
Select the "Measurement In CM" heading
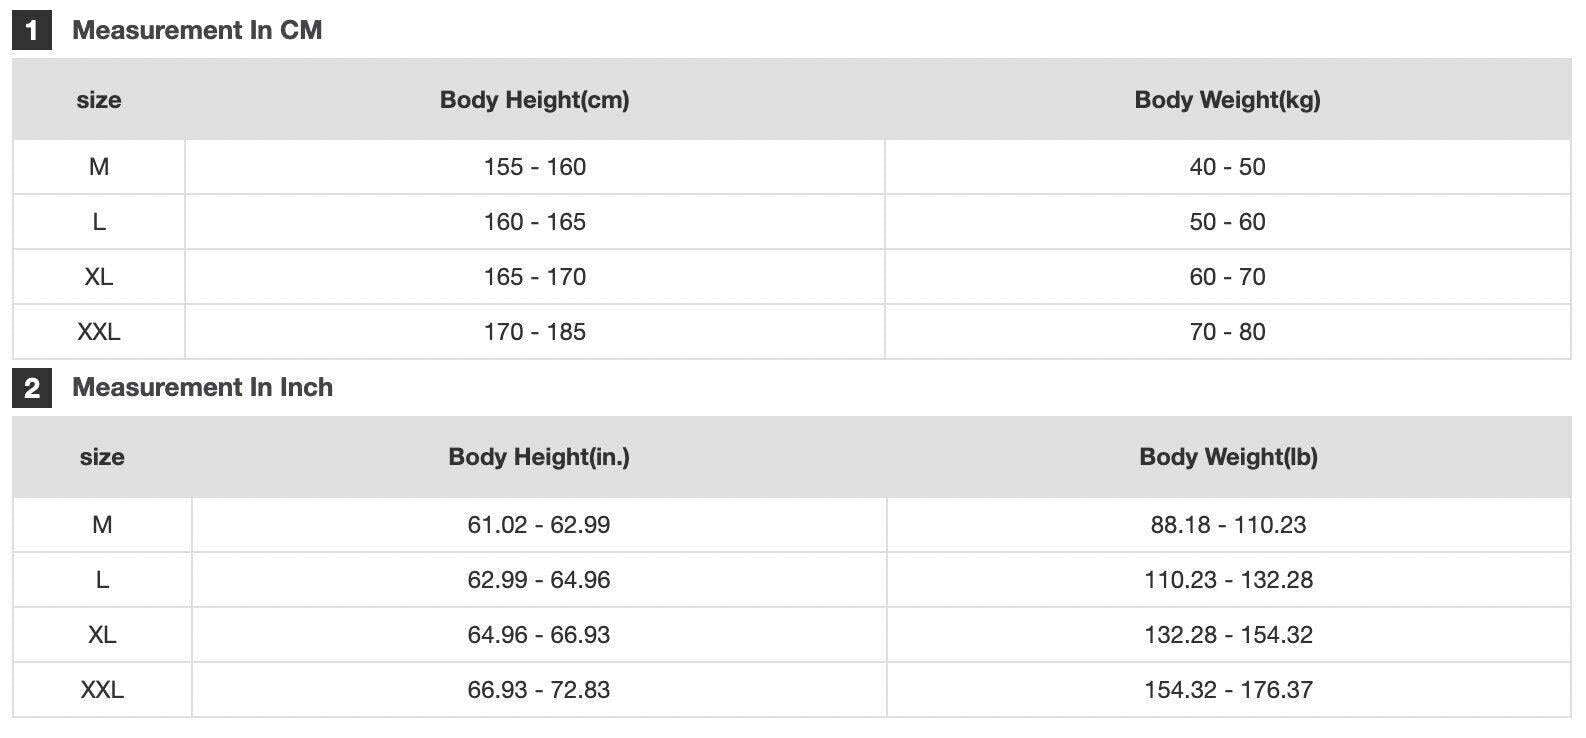197,30
